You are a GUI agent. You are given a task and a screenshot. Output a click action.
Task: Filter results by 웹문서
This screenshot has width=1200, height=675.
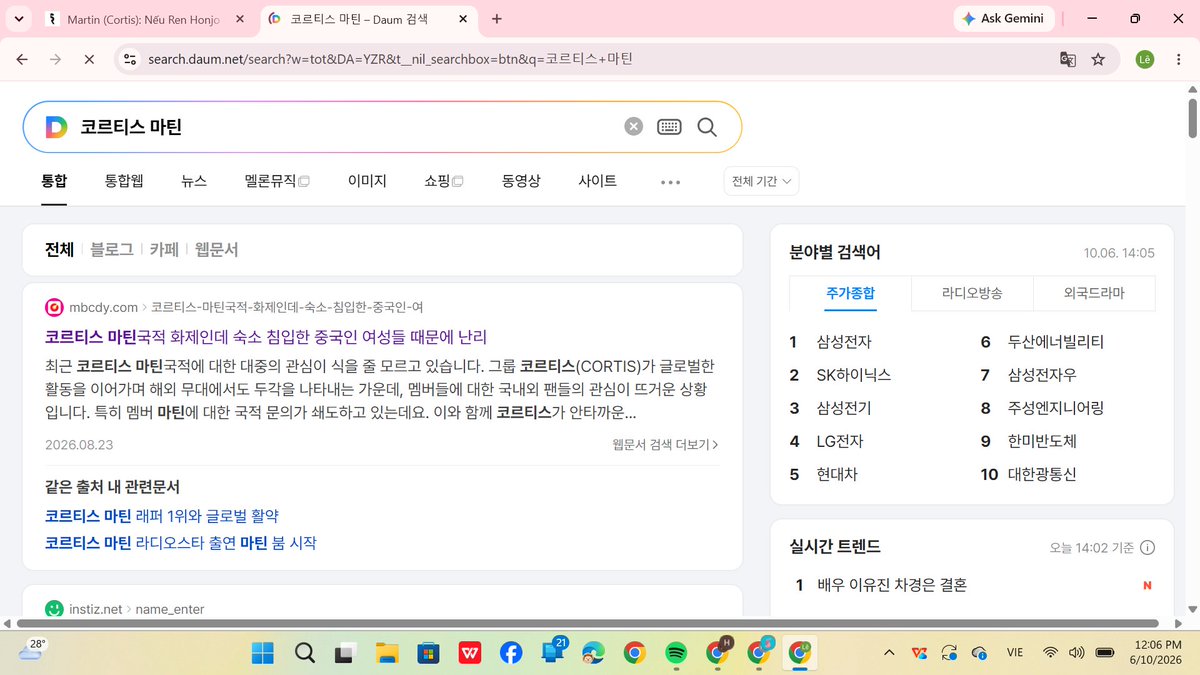click(x=216, y=250)
